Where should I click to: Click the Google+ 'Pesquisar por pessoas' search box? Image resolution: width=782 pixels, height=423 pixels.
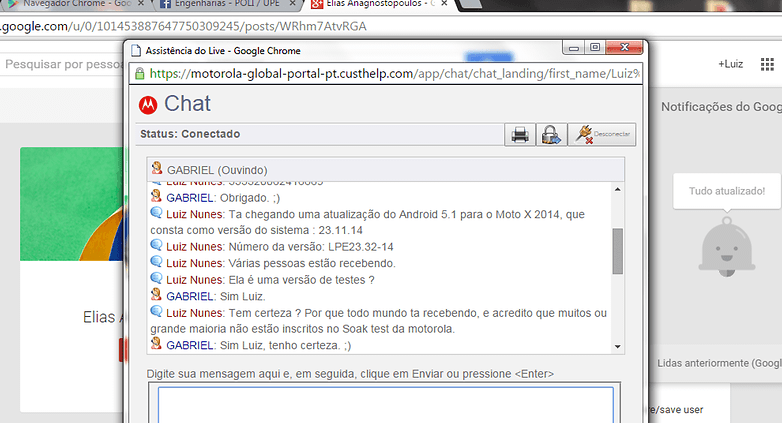coord(63,64)
